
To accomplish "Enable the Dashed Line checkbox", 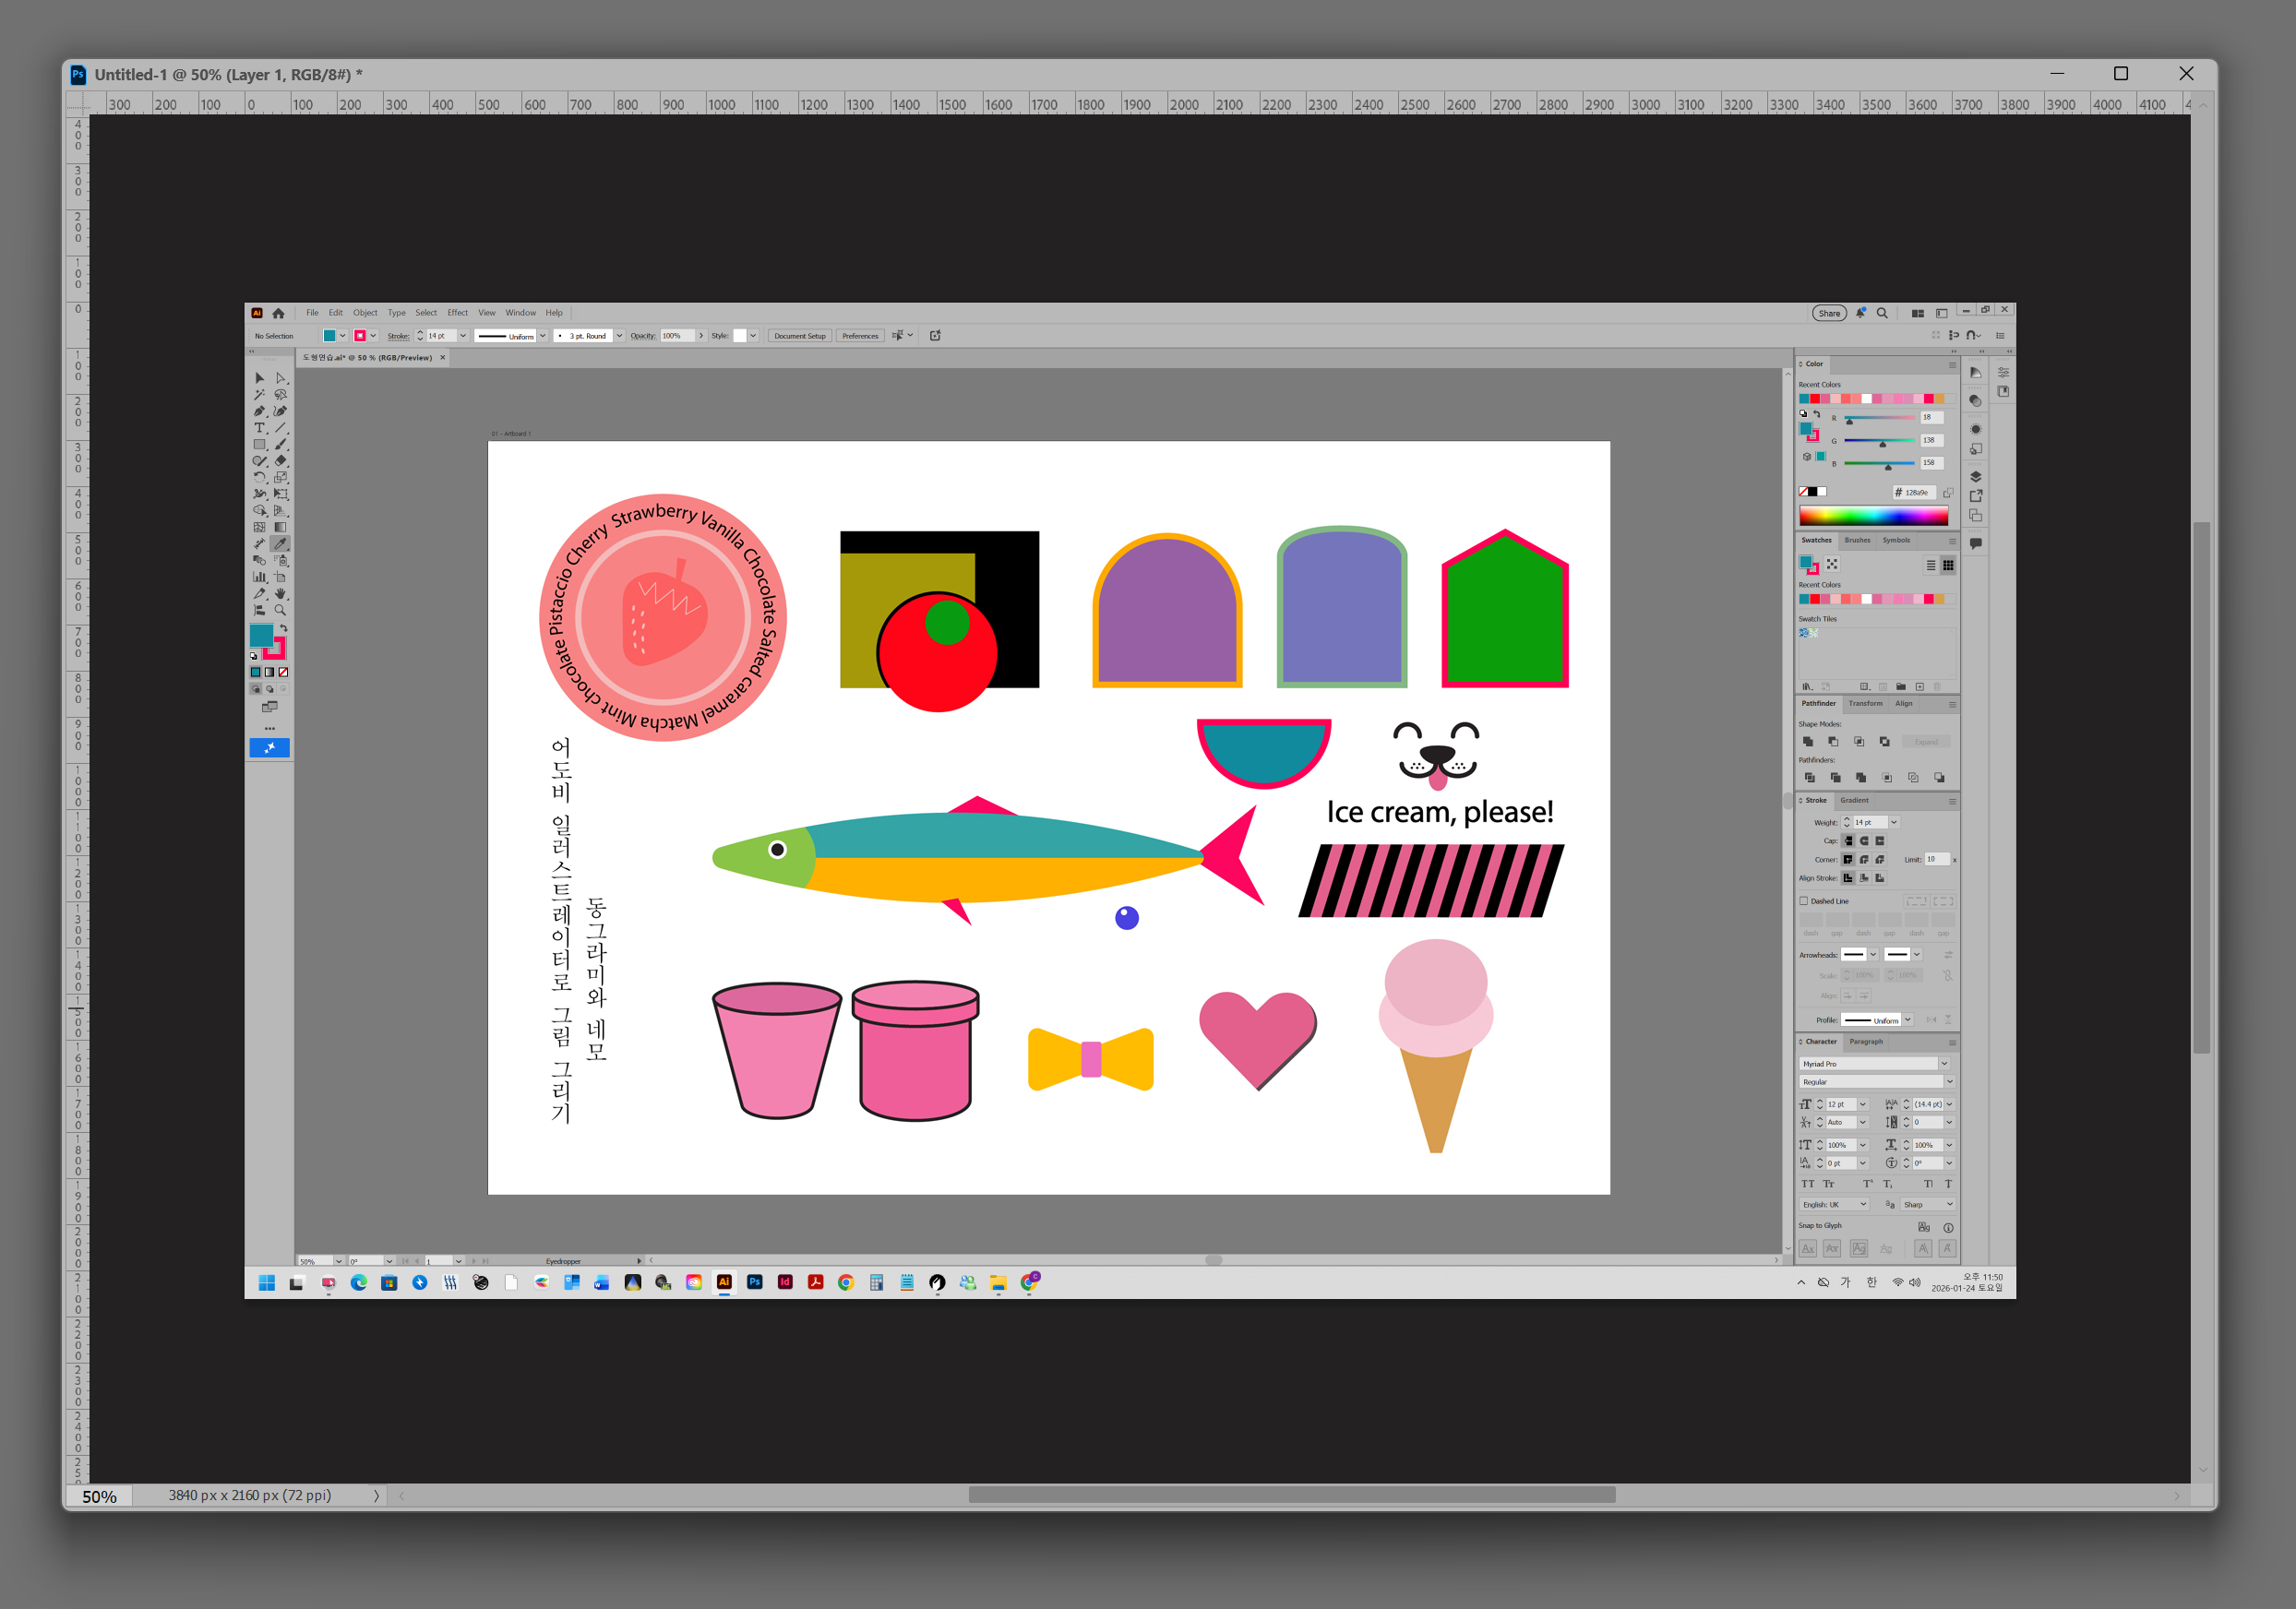I will click(1805, 901).
